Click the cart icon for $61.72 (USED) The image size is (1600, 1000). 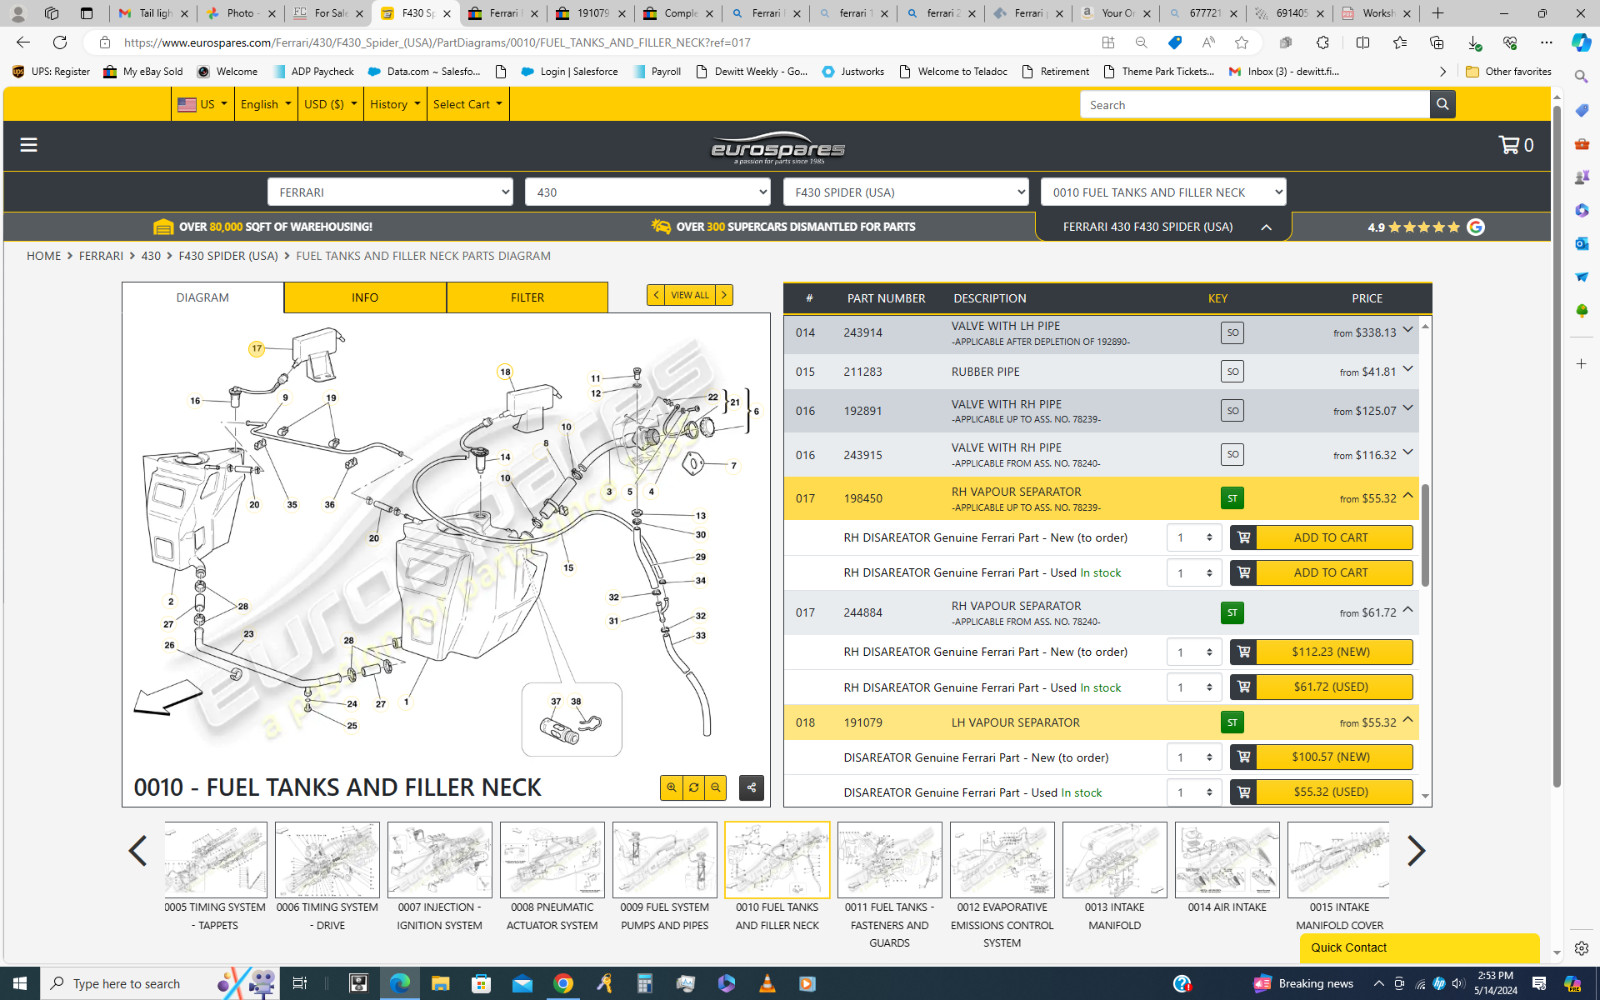pos(1244,687)
